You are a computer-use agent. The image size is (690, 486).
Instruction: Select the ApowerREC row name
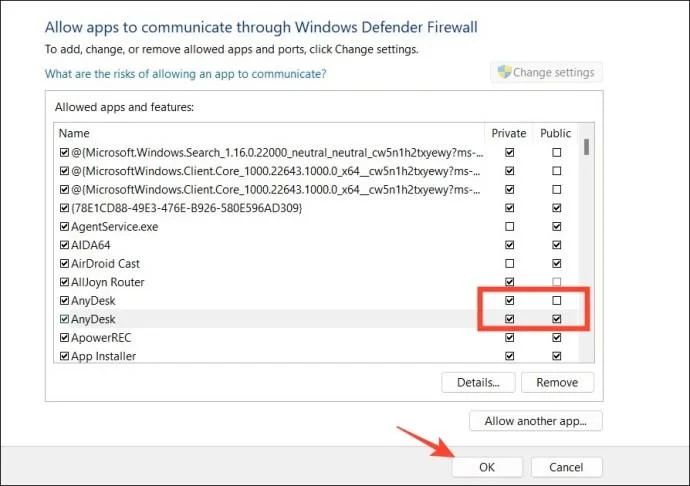[x=101, y=338]
